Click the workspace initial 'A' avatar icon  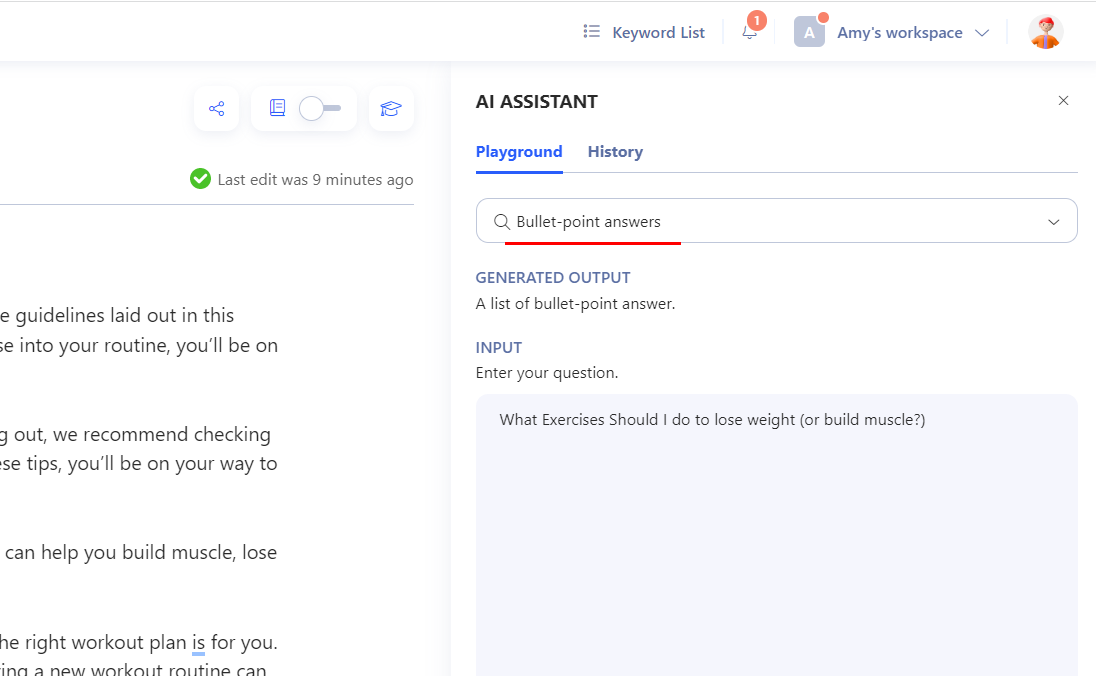point(809,31)
